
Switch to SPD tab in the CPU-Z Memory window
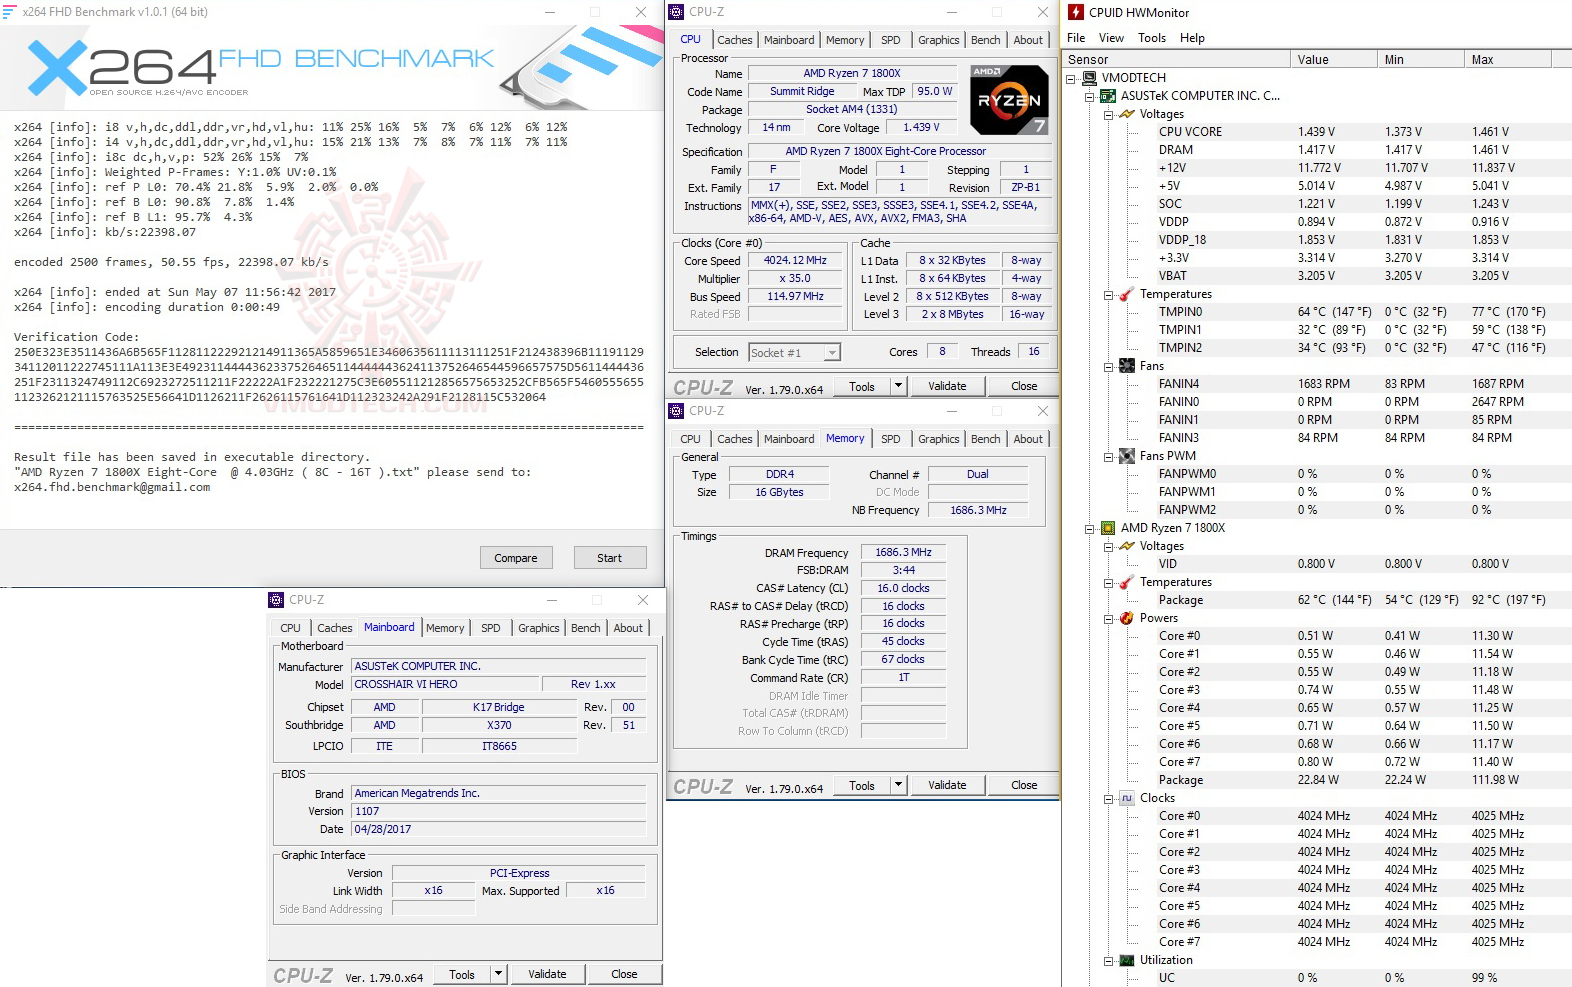pyautogui.click(x=891, y=439)
